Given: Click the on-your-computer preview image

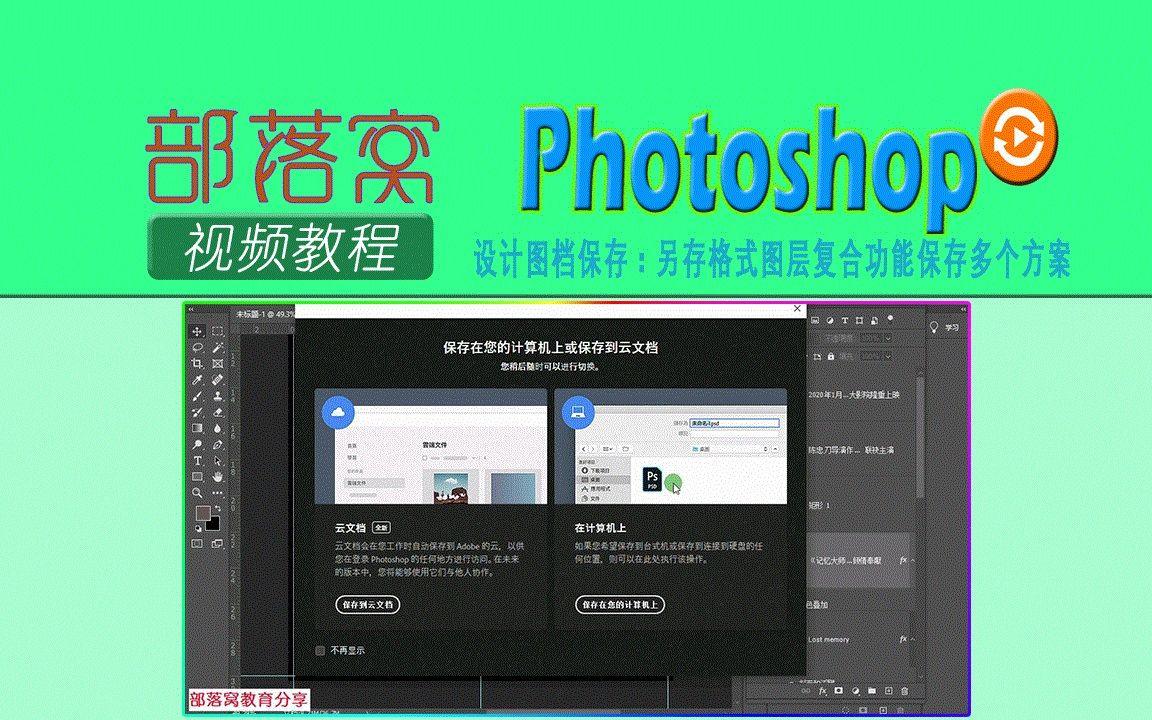Looking at the screenshot, I should pos(671,447).
